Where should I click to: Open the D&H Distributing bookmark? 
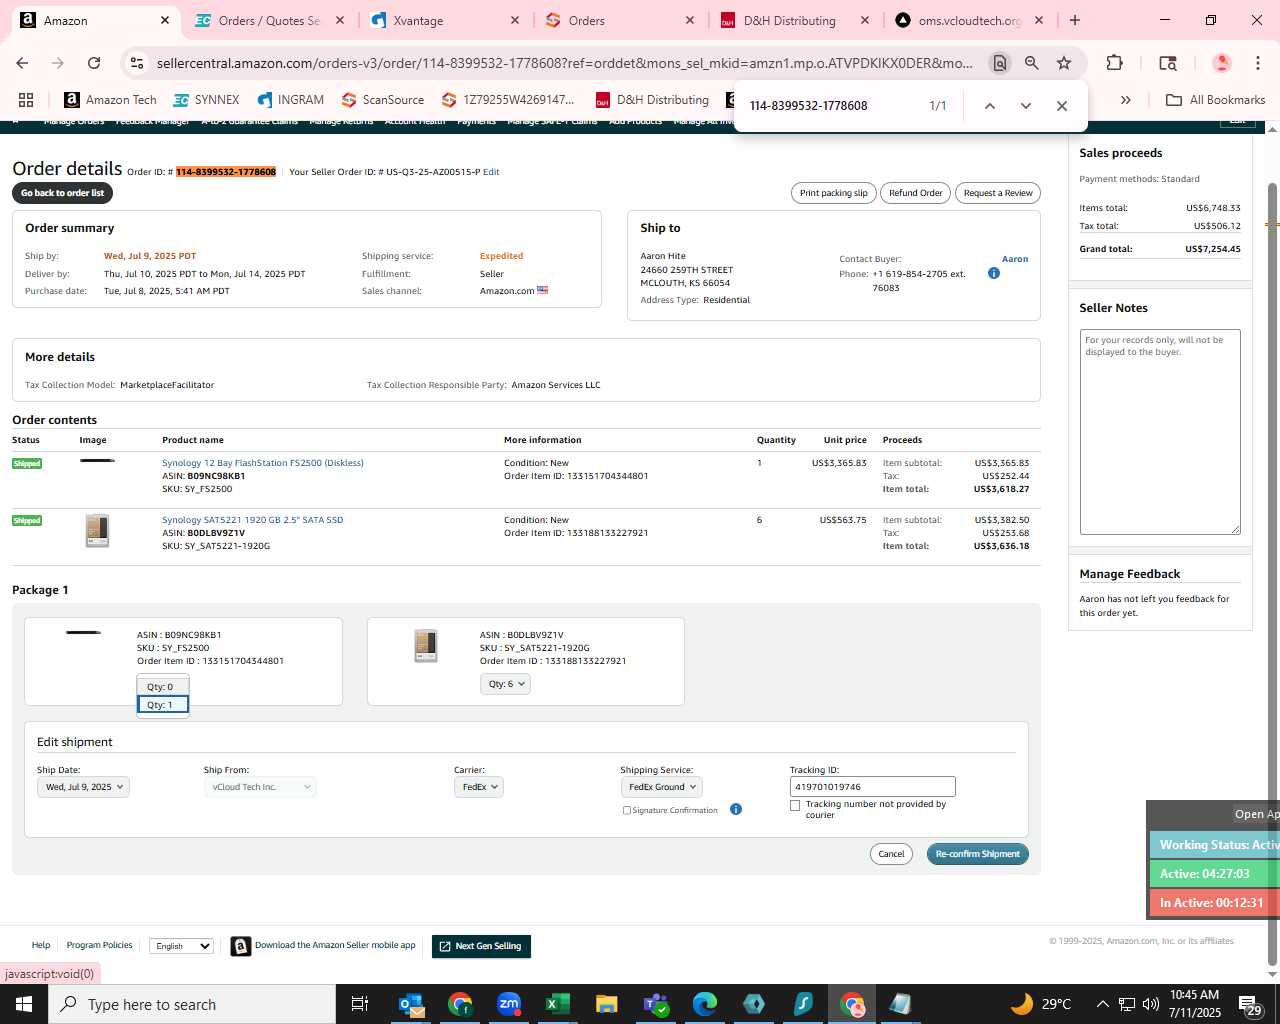point(652,100)
